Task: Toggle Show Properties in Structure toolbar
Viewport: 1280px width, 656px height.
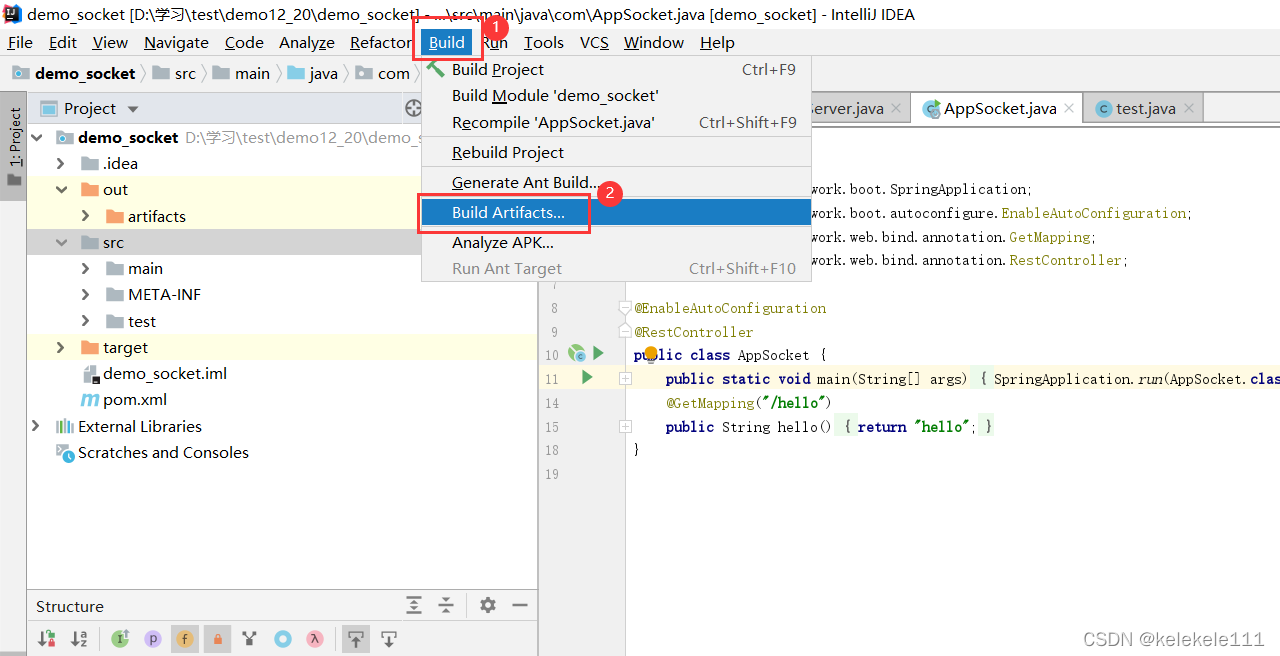Action: click(x=153, y=638)
